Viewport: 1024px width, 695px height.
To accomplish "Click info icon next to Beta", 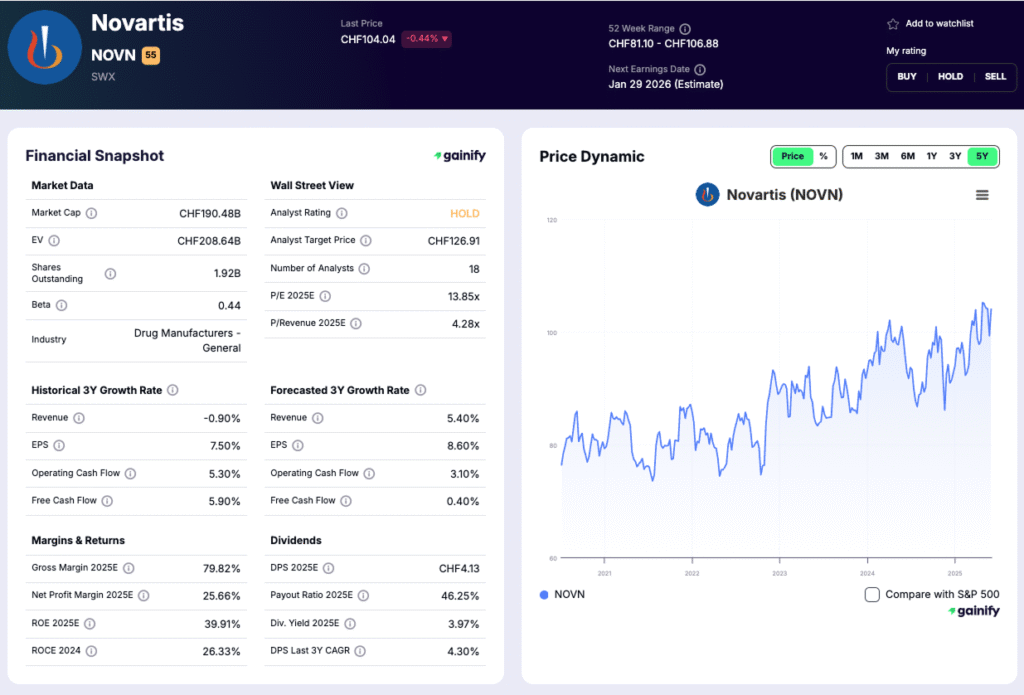I will 62,305.
